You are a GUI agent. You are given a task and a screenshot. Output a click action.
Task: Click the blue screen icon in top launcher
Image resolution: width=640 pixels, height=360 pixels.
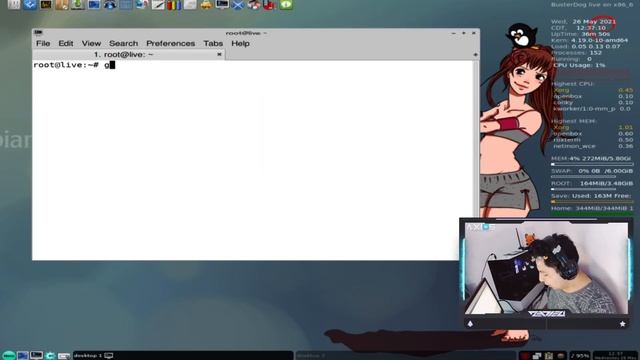[94, 4]
